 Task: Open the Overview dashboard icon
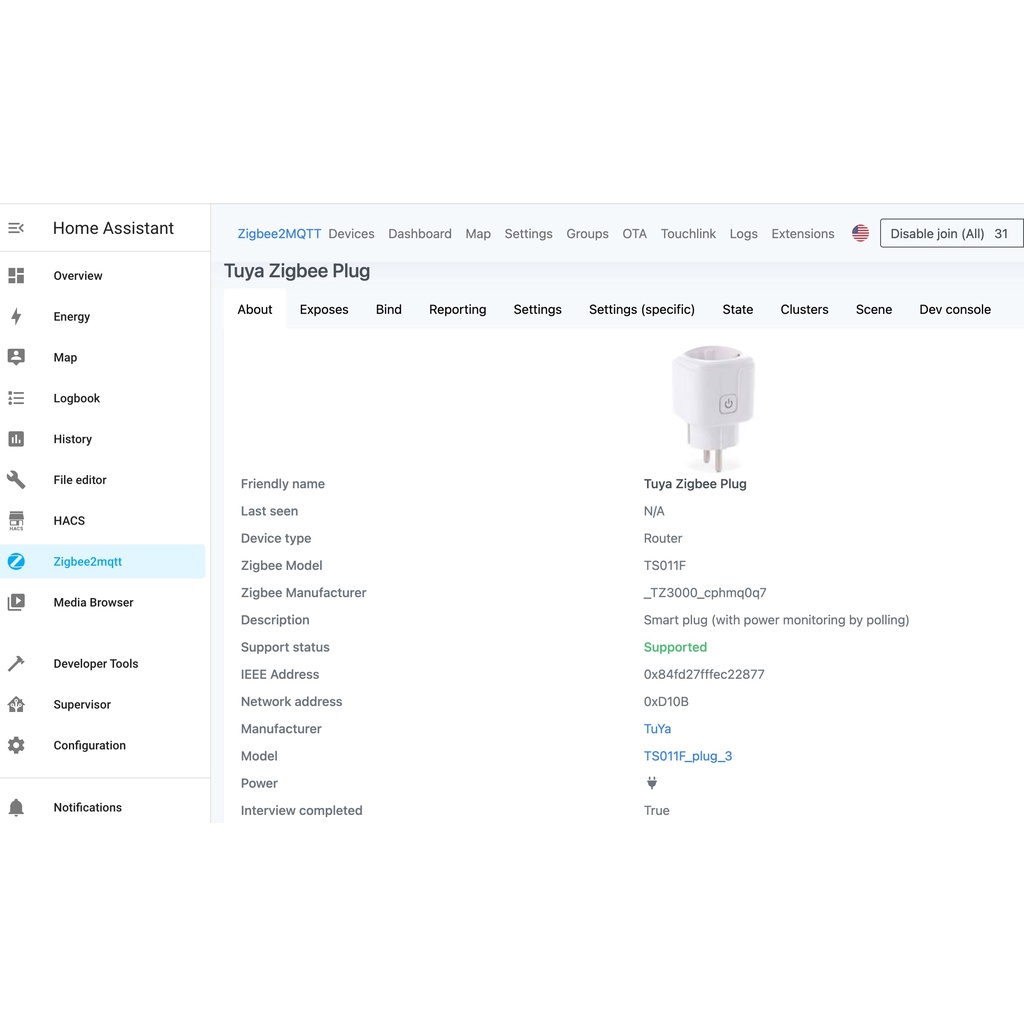tap(16, 276)
